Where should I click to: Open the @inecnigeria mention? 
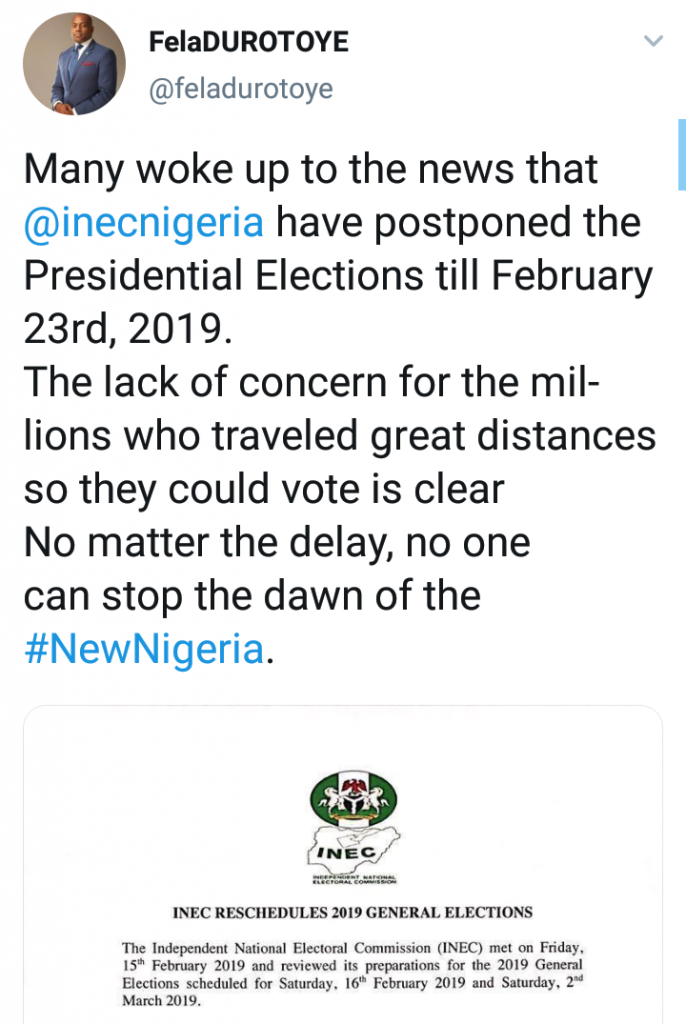coord(143,221)
